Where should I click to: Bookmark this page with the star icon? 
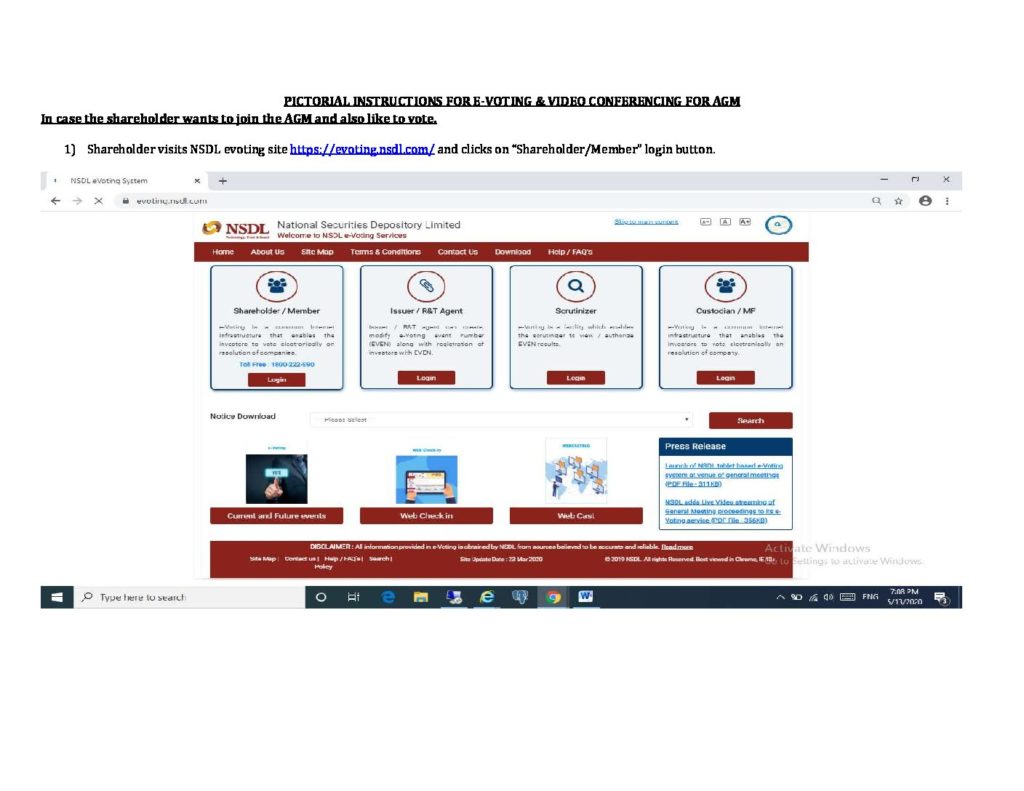[899, 201]
